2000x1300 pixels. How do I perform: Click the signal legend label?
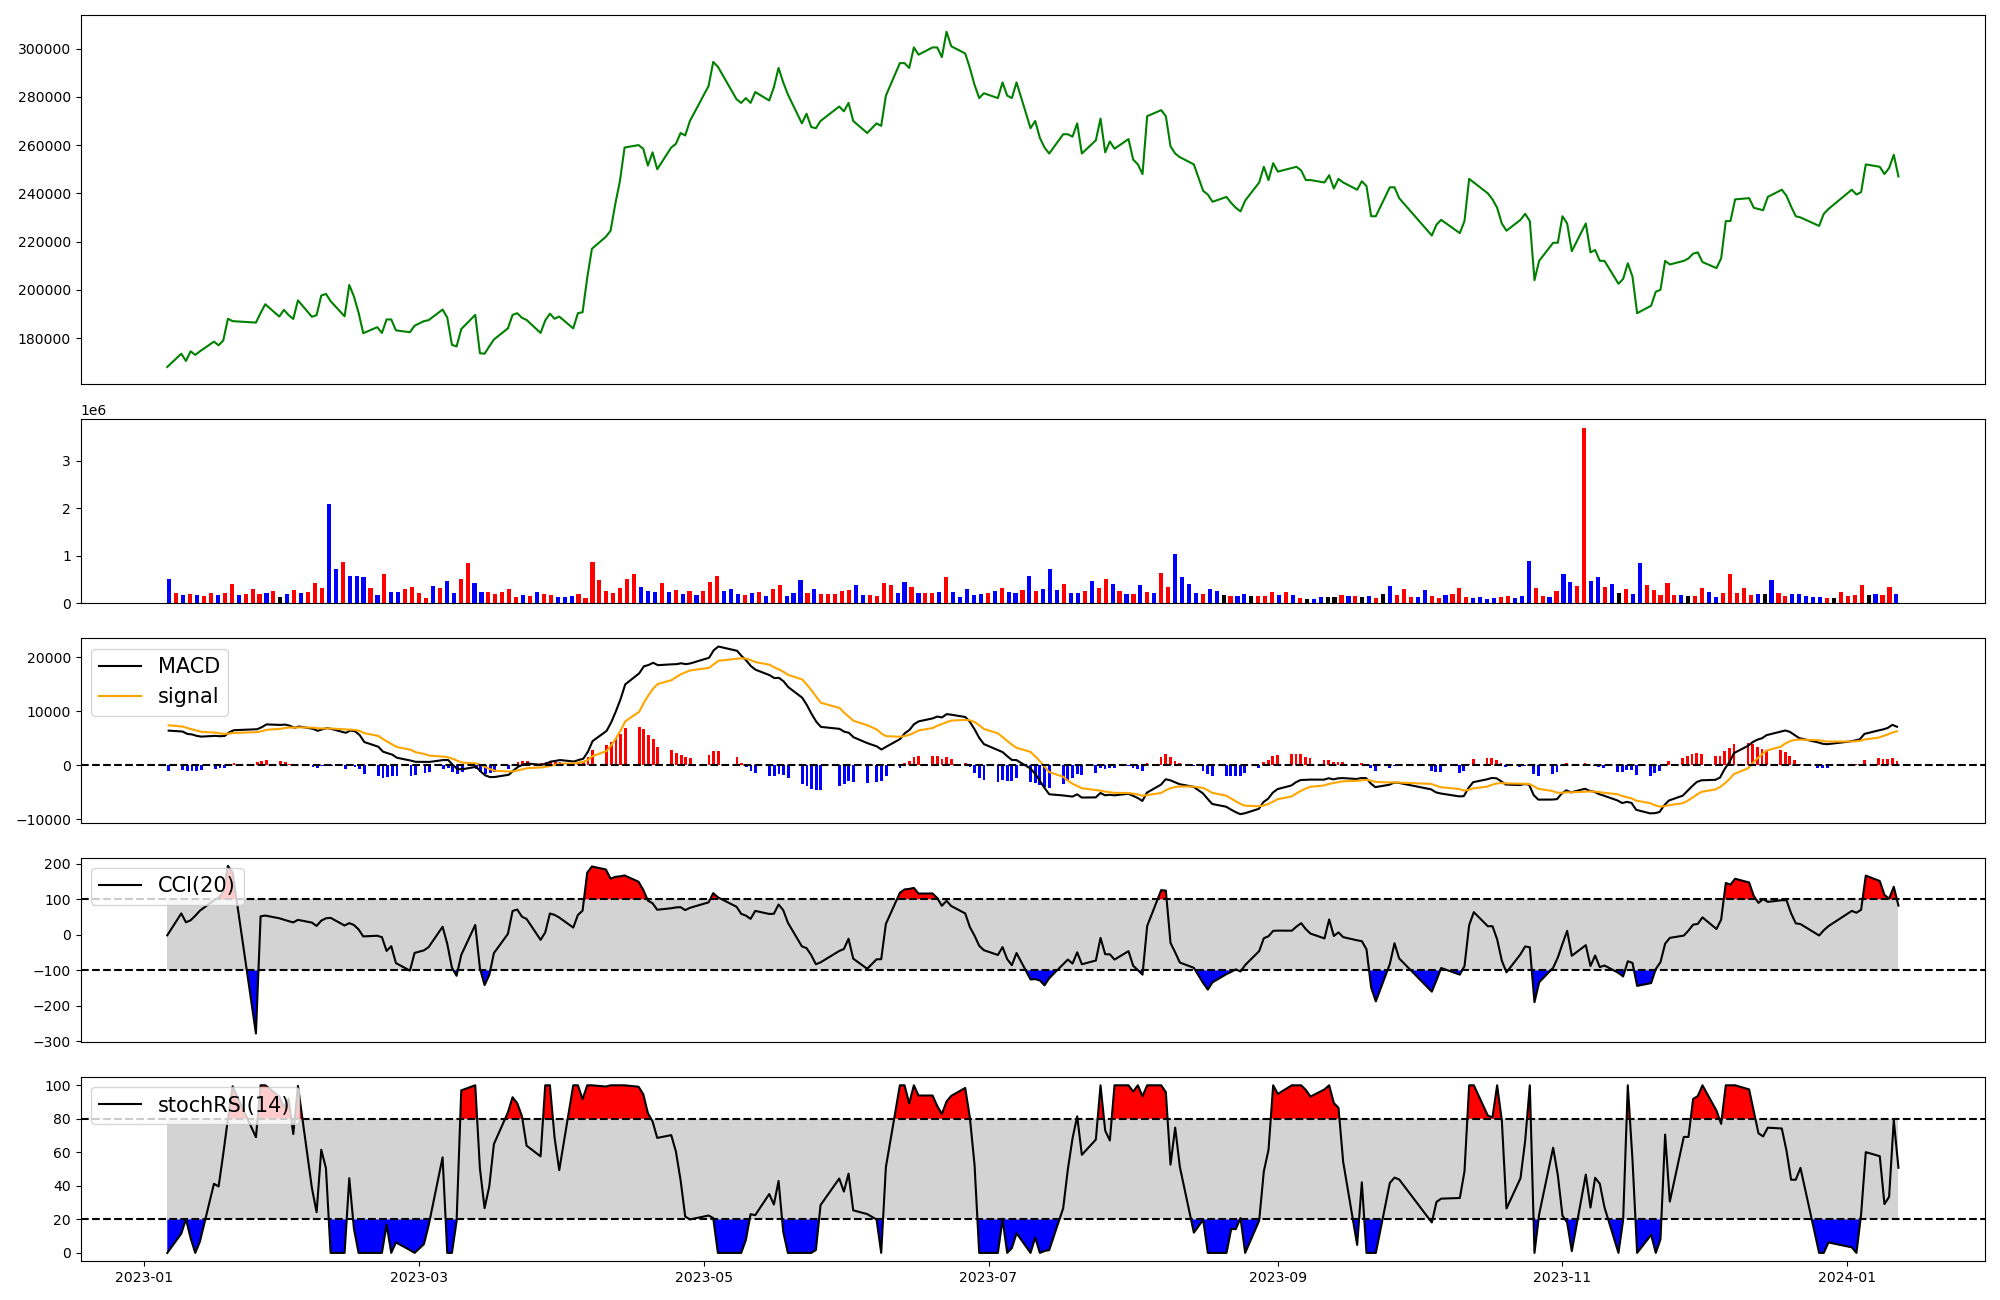tap(187, 696)
